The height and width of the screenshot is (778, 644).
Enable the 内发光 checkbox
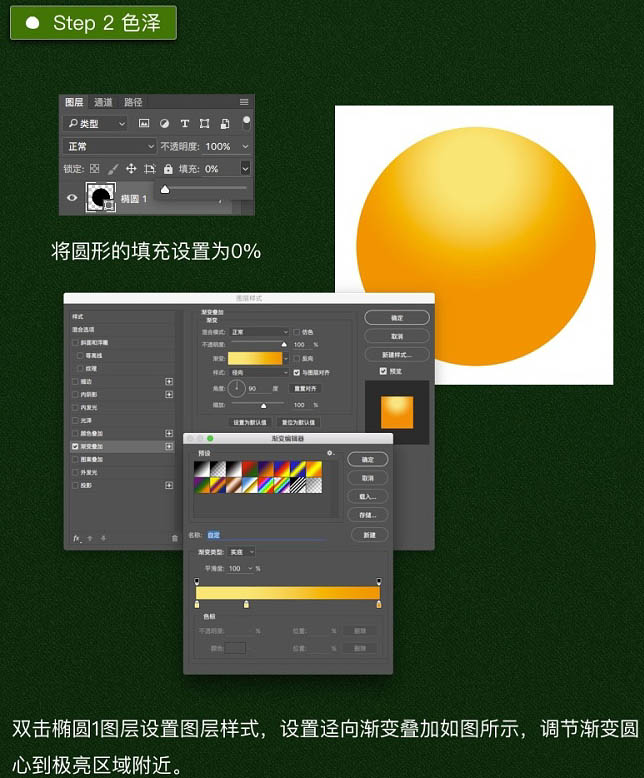pyautogui.click(x=75, y=407)
